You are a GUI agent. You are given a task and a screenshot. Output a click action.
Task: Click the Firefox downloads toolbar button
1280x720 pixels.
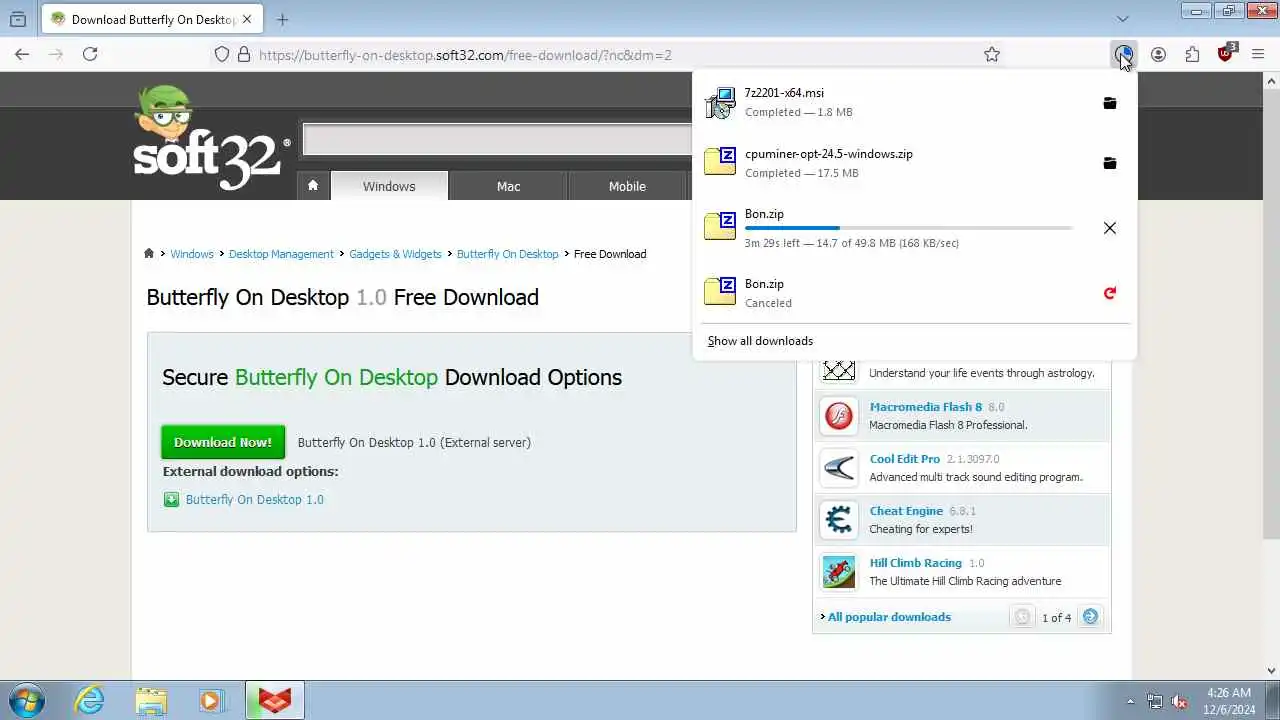[1124, 55]
